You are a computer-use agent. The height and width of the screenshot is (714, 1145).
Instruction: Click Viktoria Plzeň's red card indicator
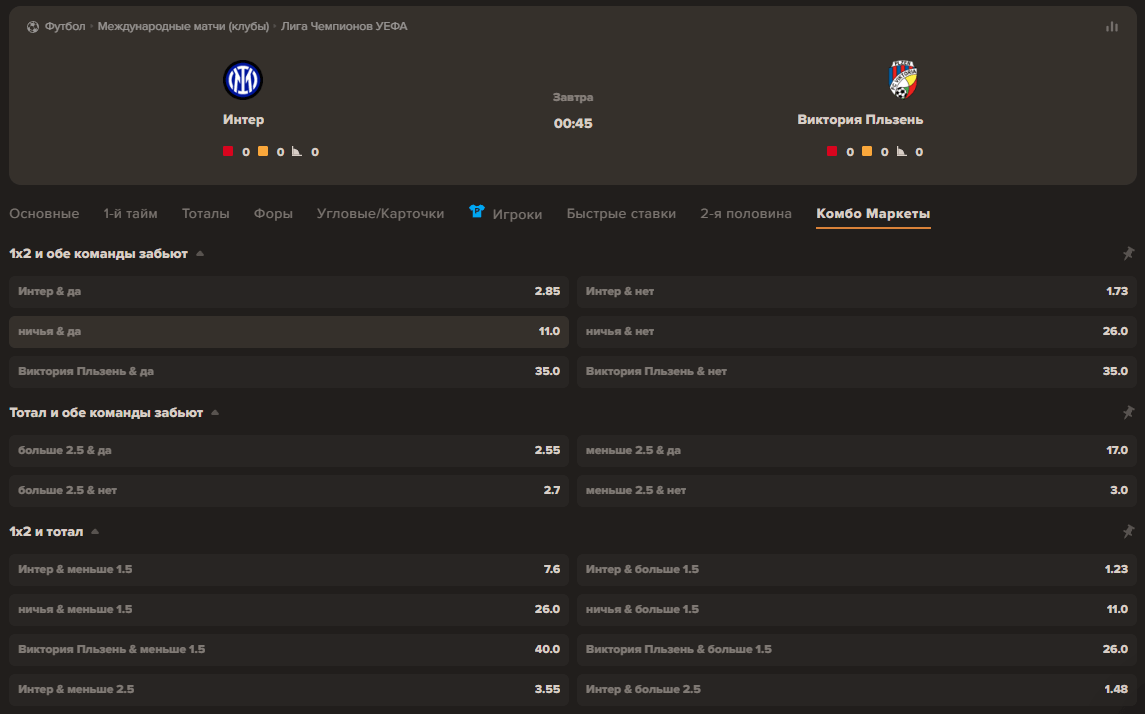click(x=832, y=151)
